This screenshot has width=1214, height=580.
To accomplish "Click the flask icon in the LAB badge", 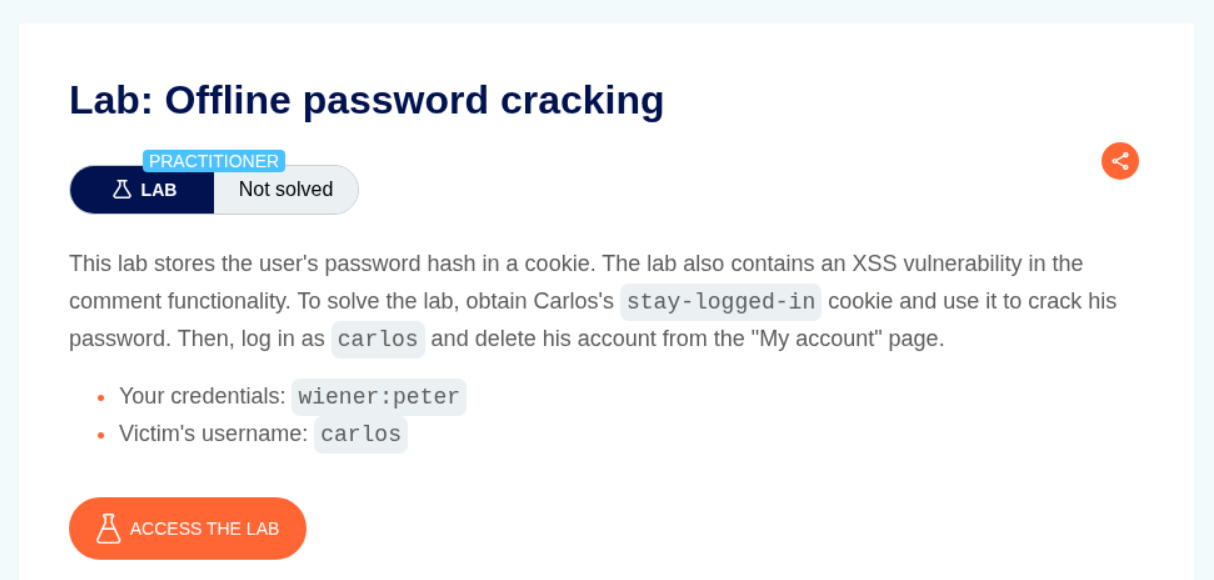I will [x=122, y=189].
